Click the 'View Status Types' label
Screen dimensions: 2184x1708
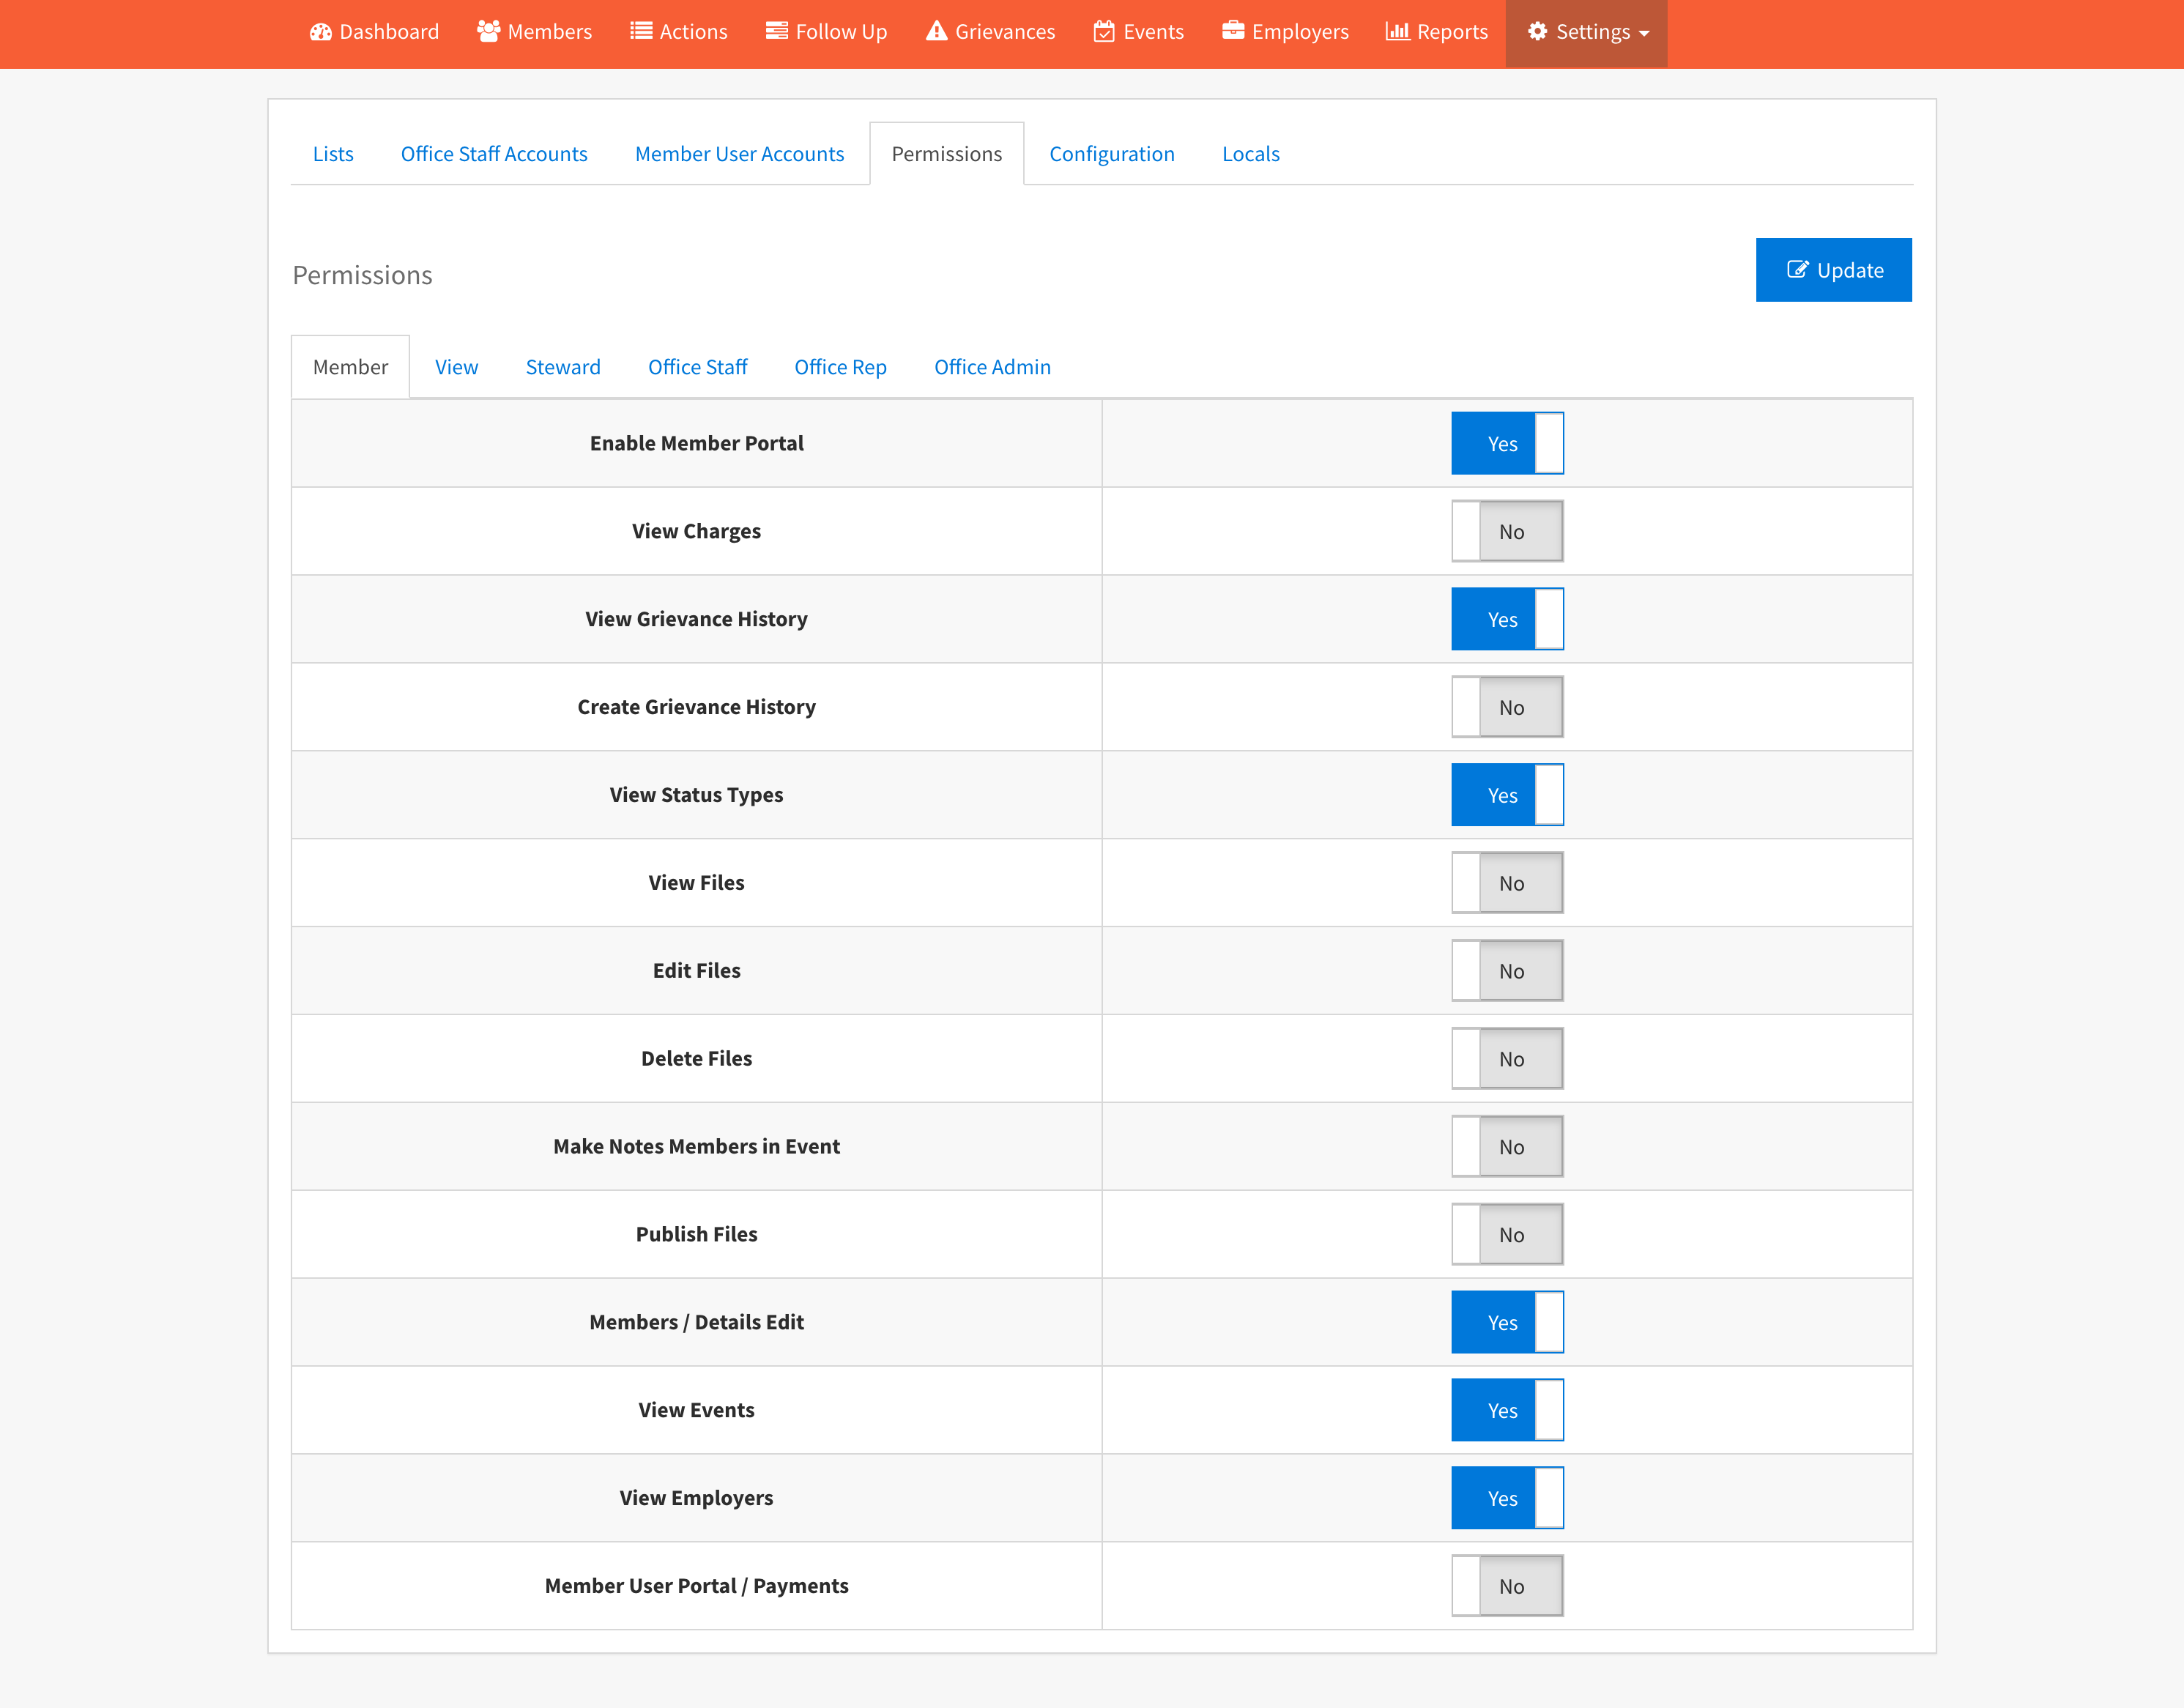point(696,795)
